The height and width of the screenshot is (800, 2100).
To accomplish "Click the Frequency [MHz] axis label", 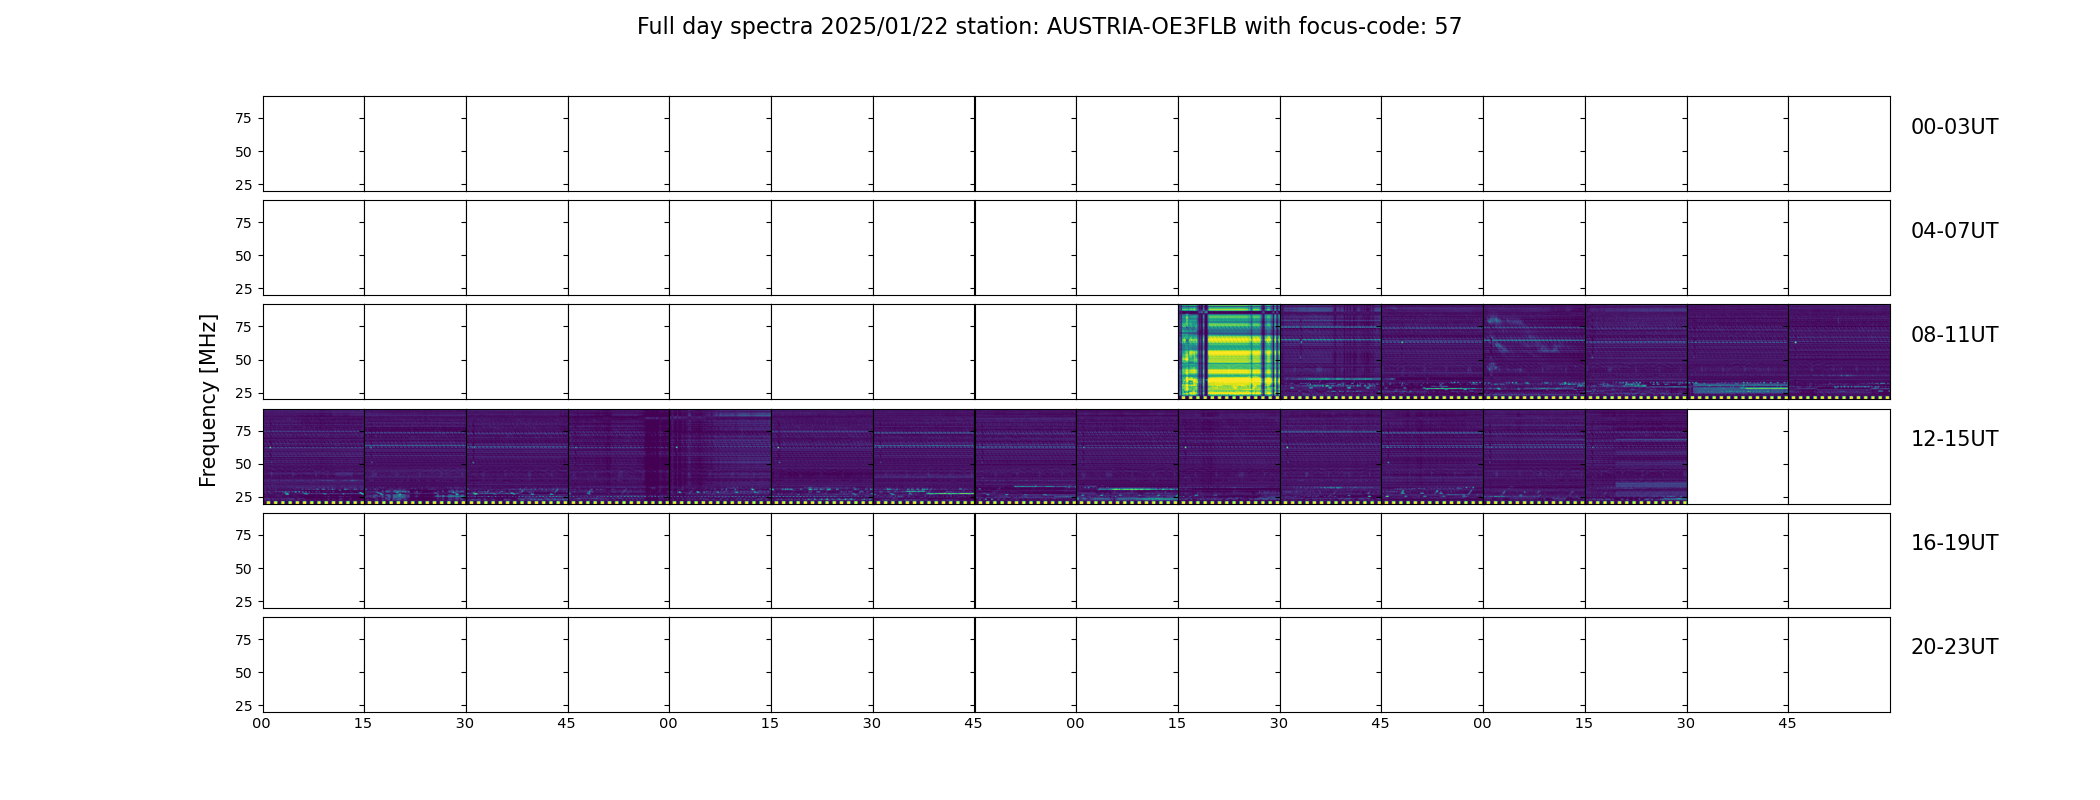I will pyautogui.click(x=208, y=401).
